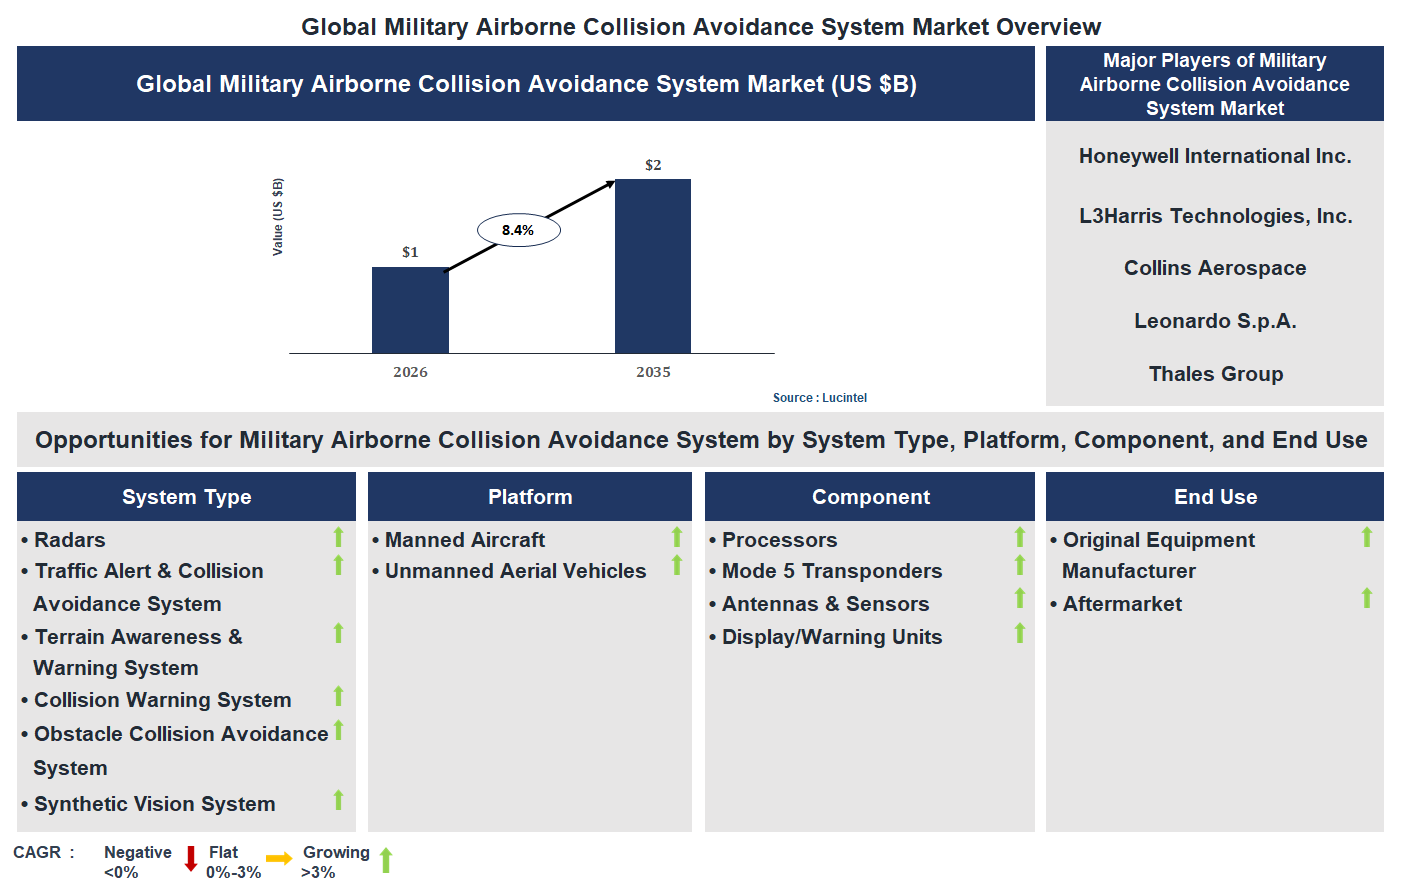Image resolution: width=1401 pixels, height=887 pixels.
Task: Expand the System Type panel header
Action: pyautogui.click(x=185, y=496)
